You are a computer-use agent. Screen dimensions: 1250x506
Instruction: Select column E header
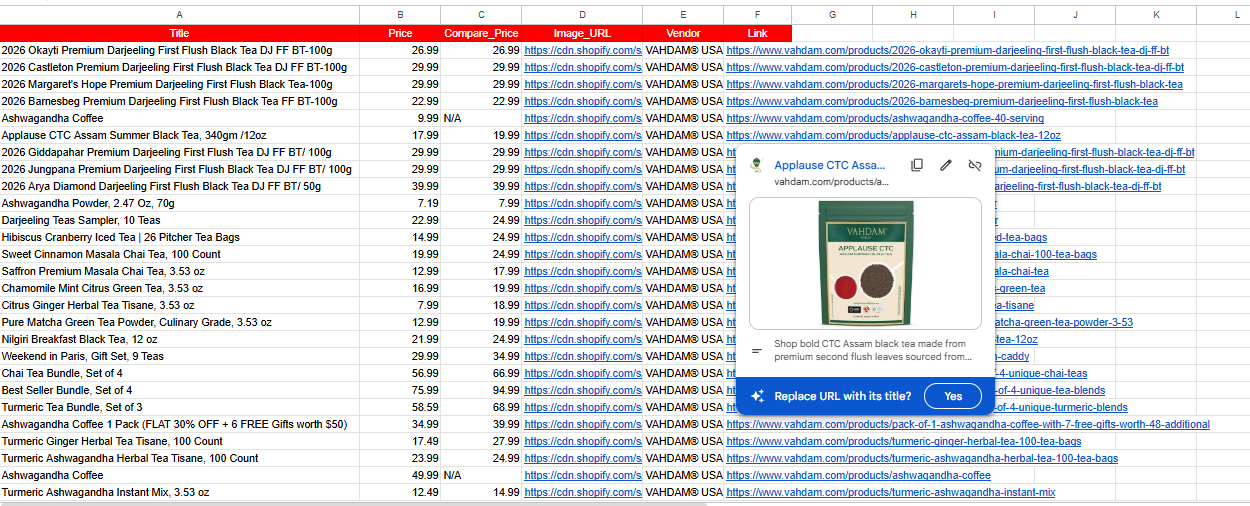pyautogui.click(x=683, y=15)
